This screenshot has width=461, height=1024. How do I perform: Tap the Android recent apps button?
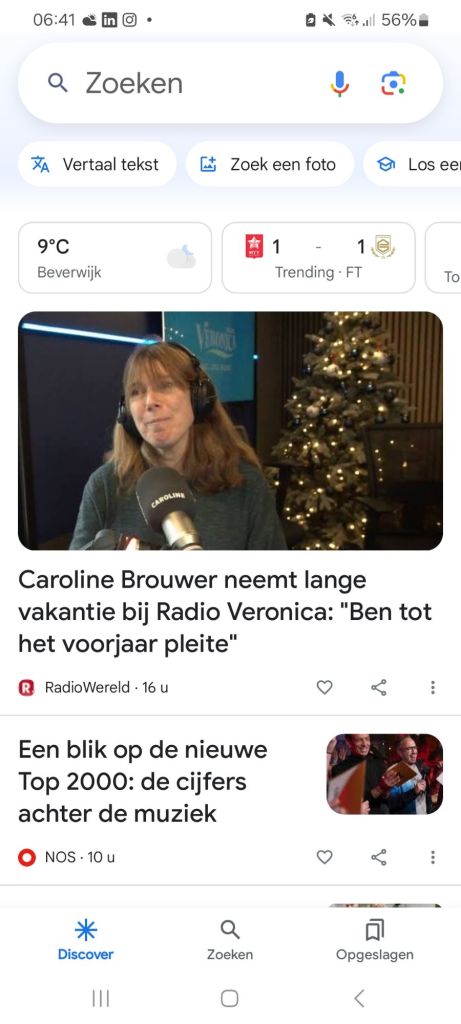(x=101, y=998)
